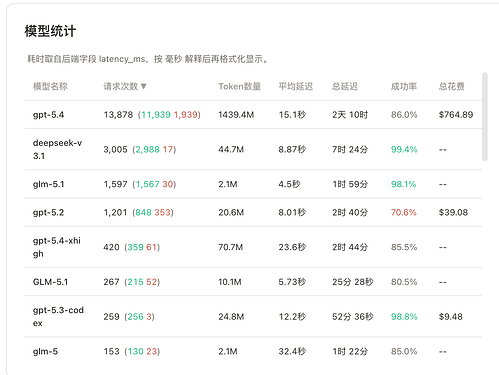Click the red 70.6% success rate
This screenshot has height=375, width=499.
click(403, 212)
